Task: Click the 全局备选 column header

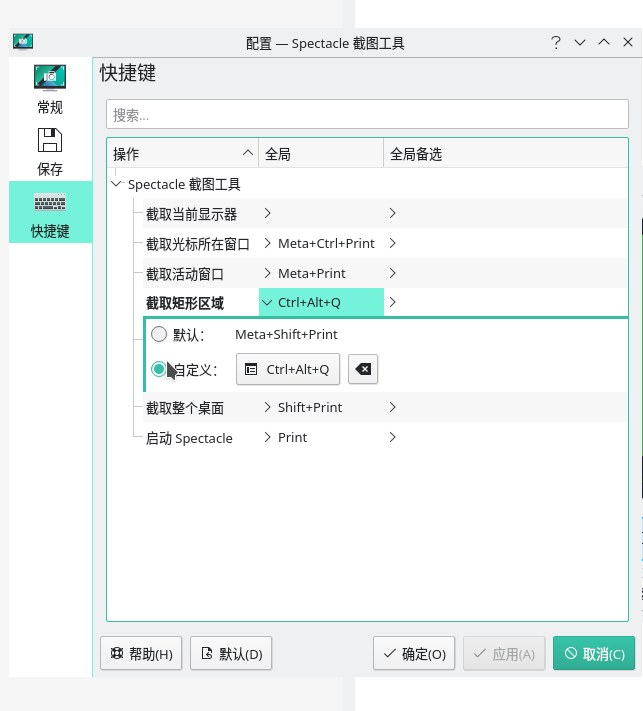Action: (x=506, y=153)
